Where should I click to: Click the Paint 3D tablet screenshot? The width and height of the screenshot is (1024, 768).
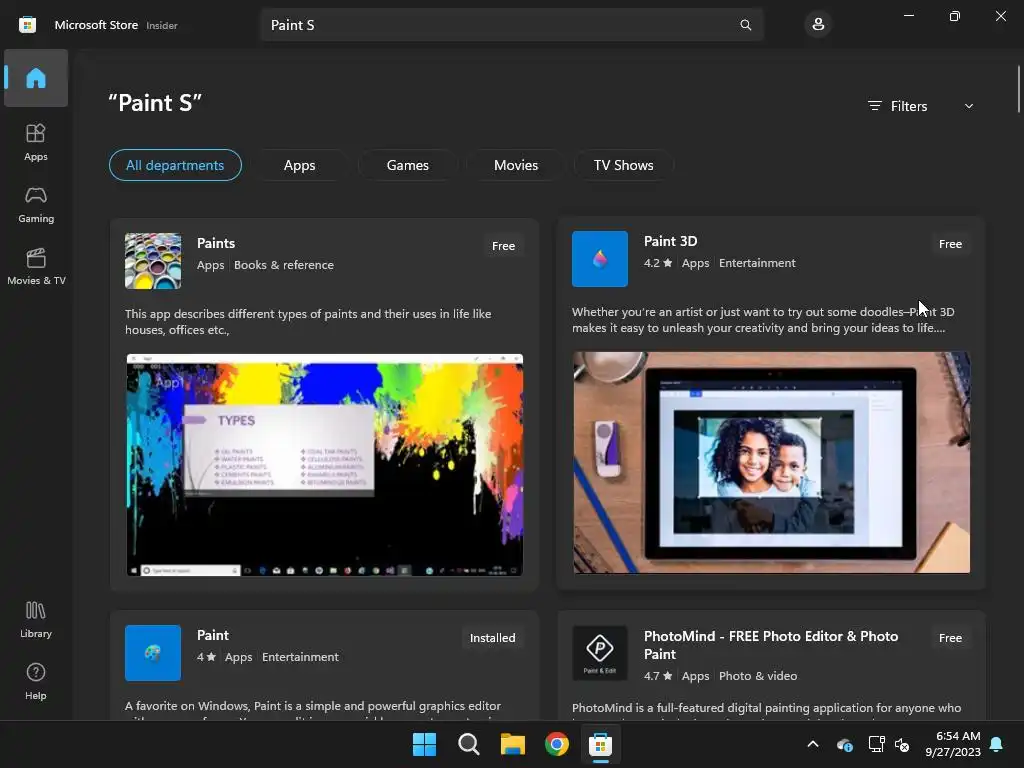pos(771,462)
